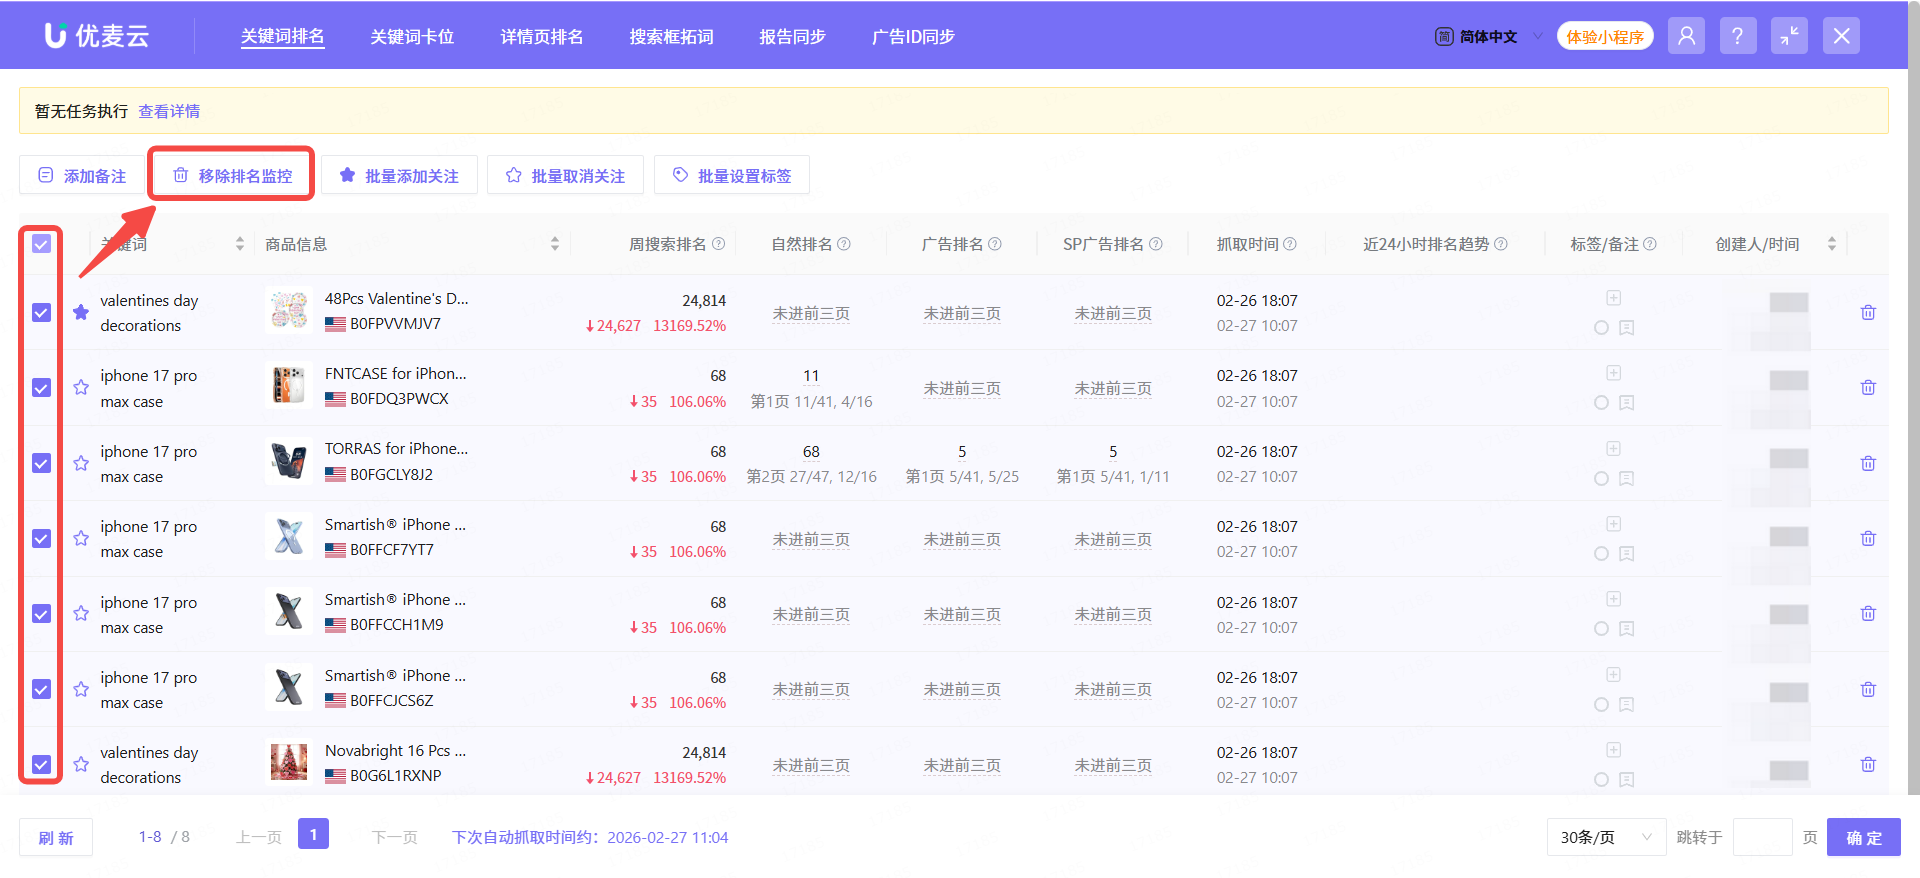Switch to 关键词排名 tab

tap(283, 37)
